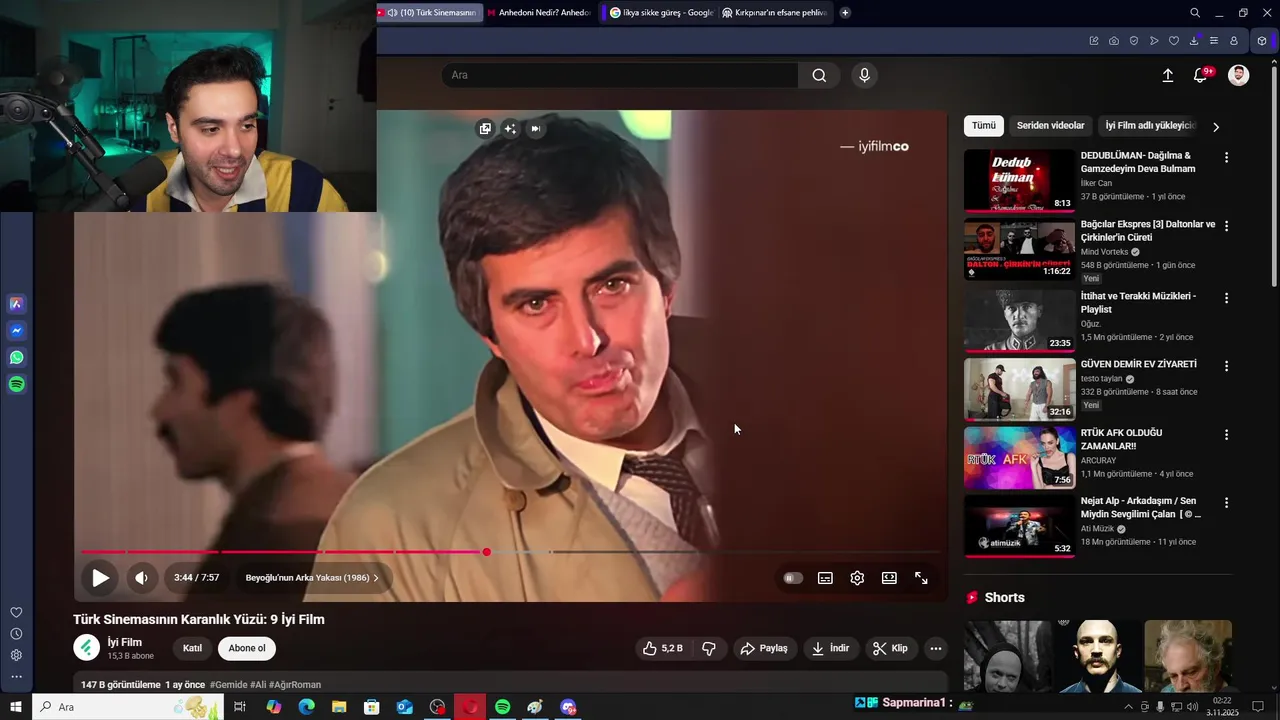The height and width of the screenshot is (720, 1280).
Task: Open the browser heart bookmarks icon
Action: (1174, 41)
